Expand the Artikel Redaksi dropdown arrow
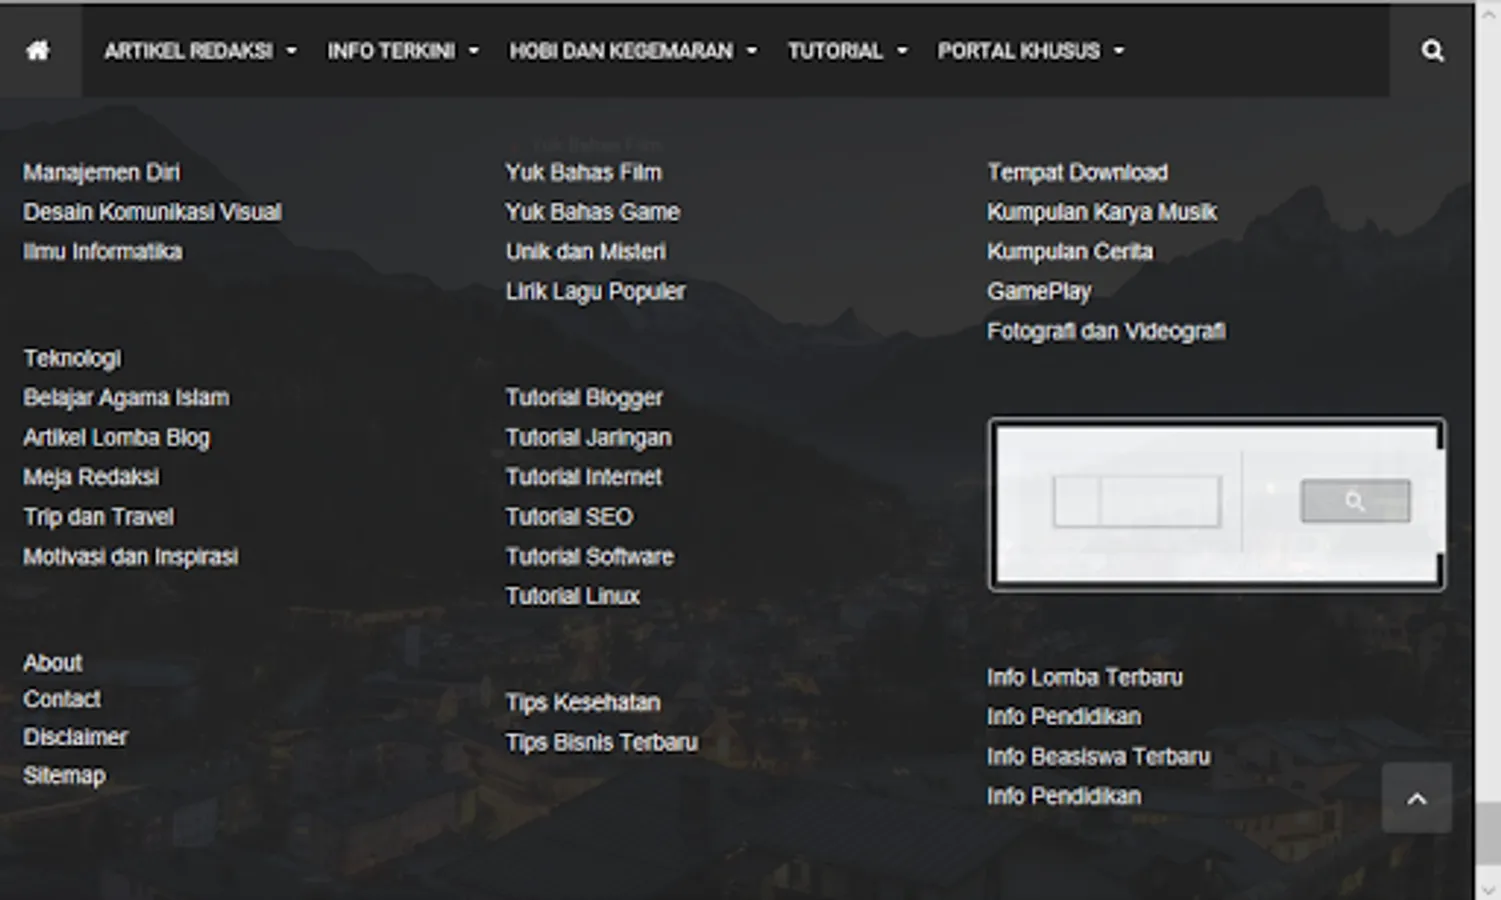Image resolution: width=1501 pixels, height=900 pixels. click(291, 51)
